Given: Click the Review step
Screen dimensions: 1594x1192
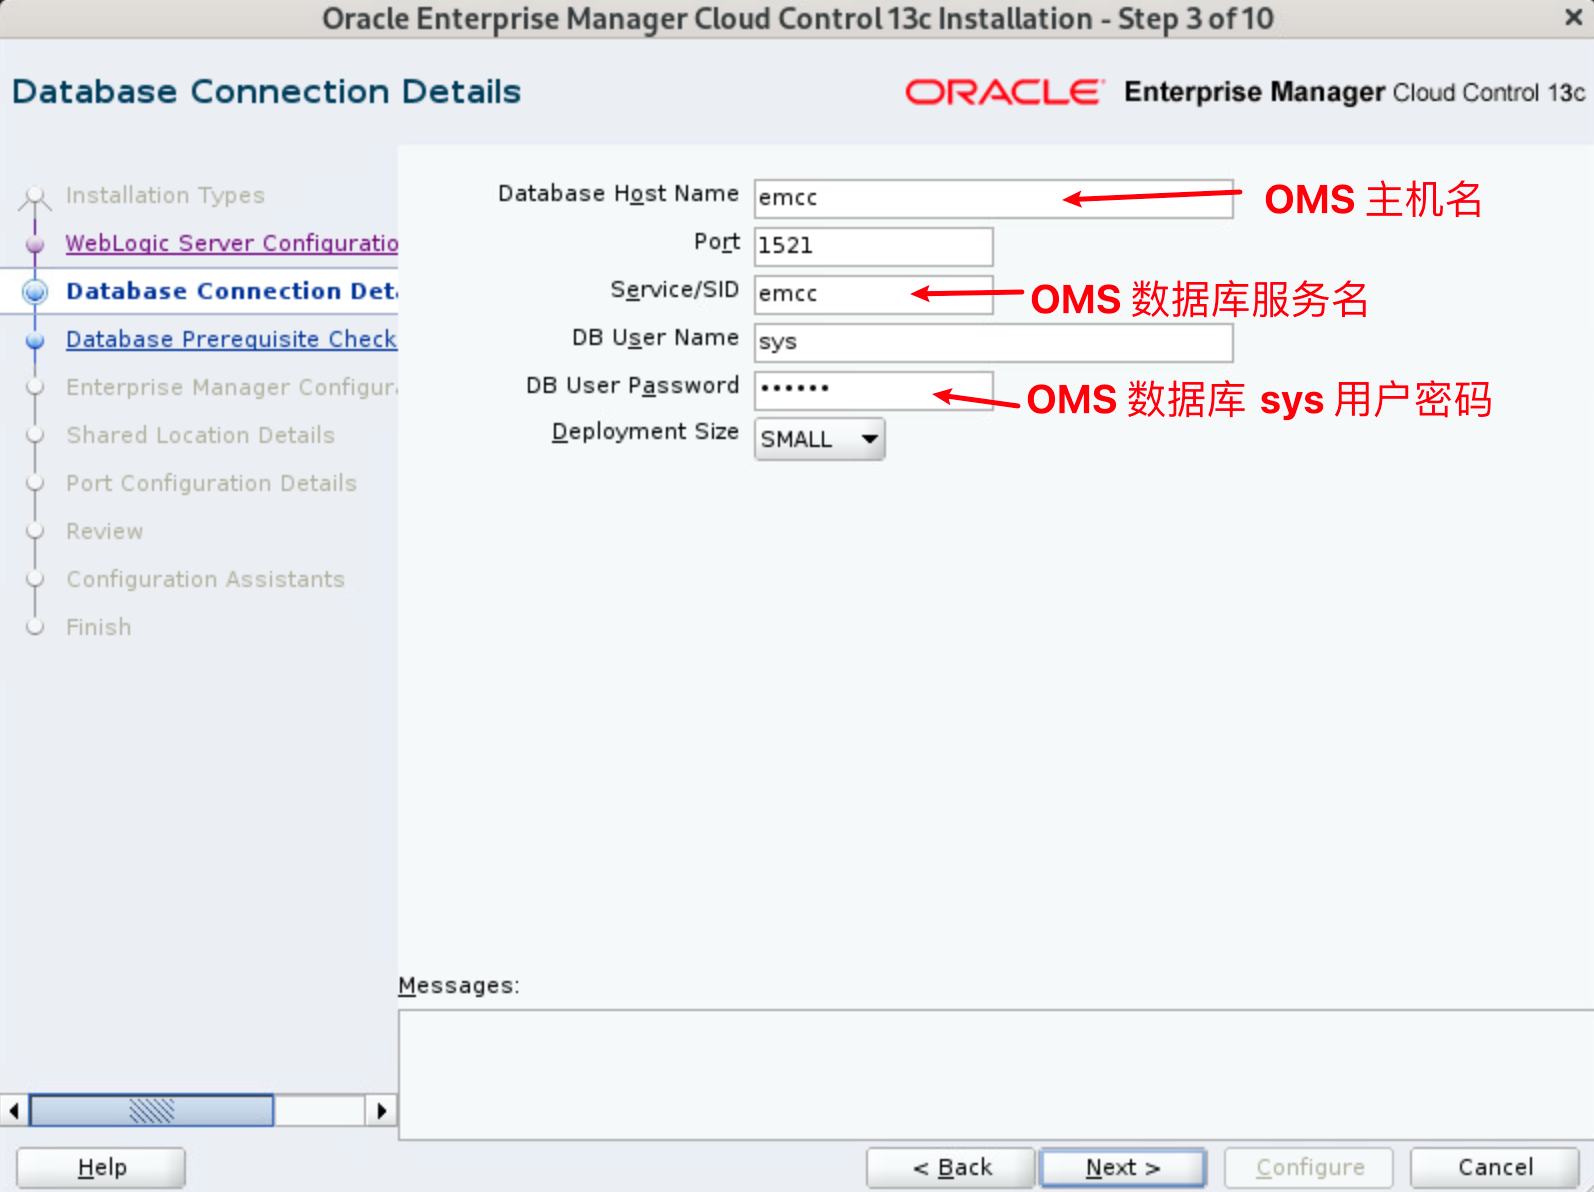Looking at the screenshot, I should pyautogui.click(x=104, y=531).
